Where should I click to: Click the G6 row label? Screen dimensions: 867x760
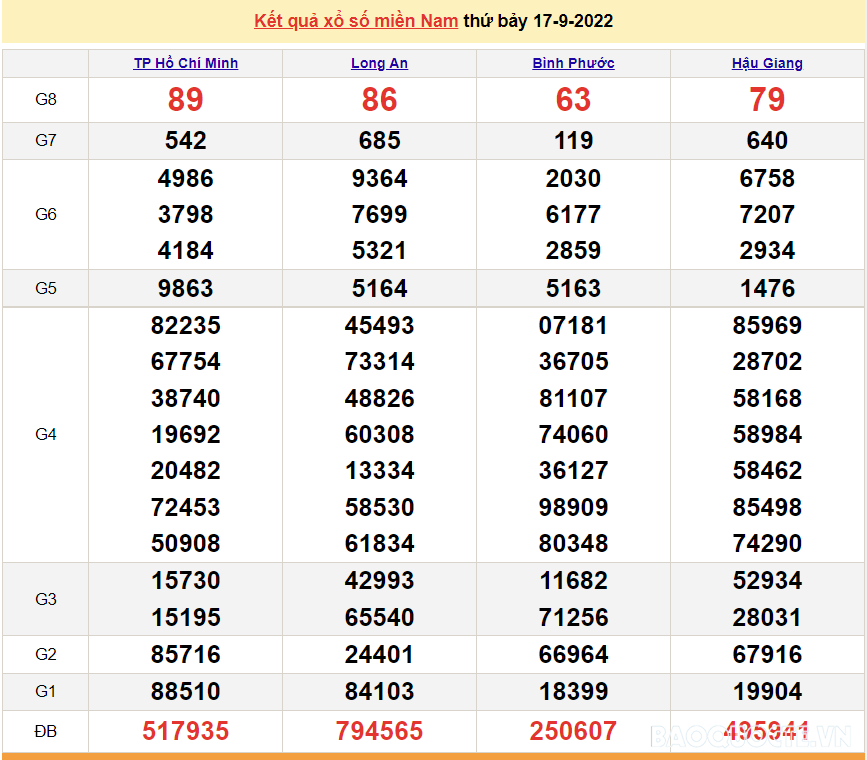[x=46, y=214]
